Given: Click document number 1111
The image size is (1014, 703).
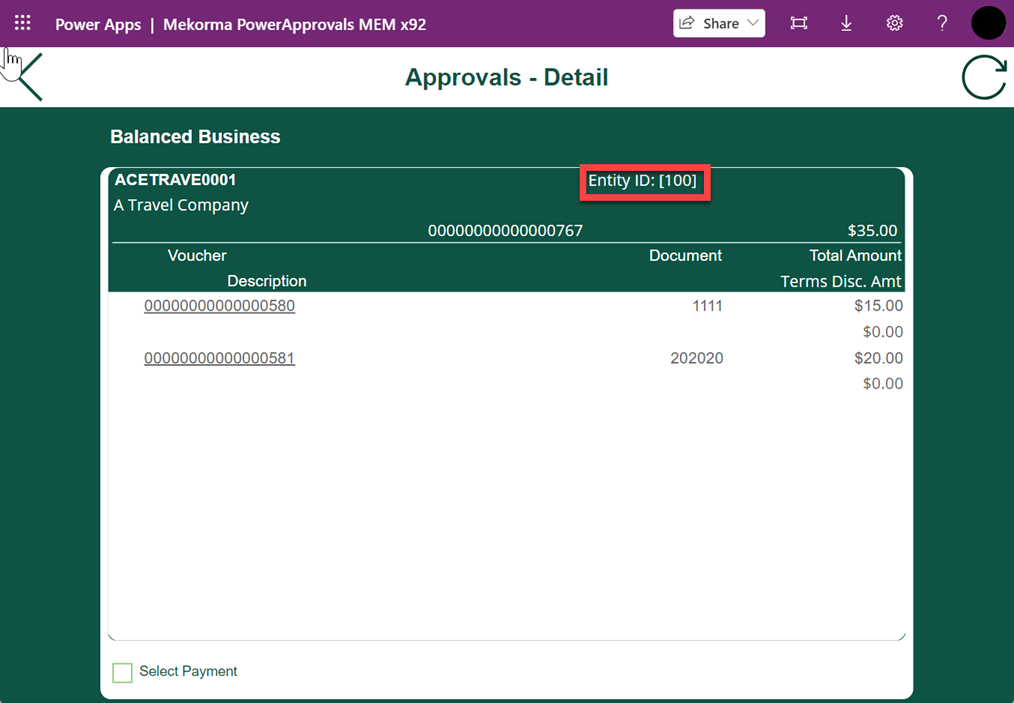Looking at the screenshot, I should [707, 306].
